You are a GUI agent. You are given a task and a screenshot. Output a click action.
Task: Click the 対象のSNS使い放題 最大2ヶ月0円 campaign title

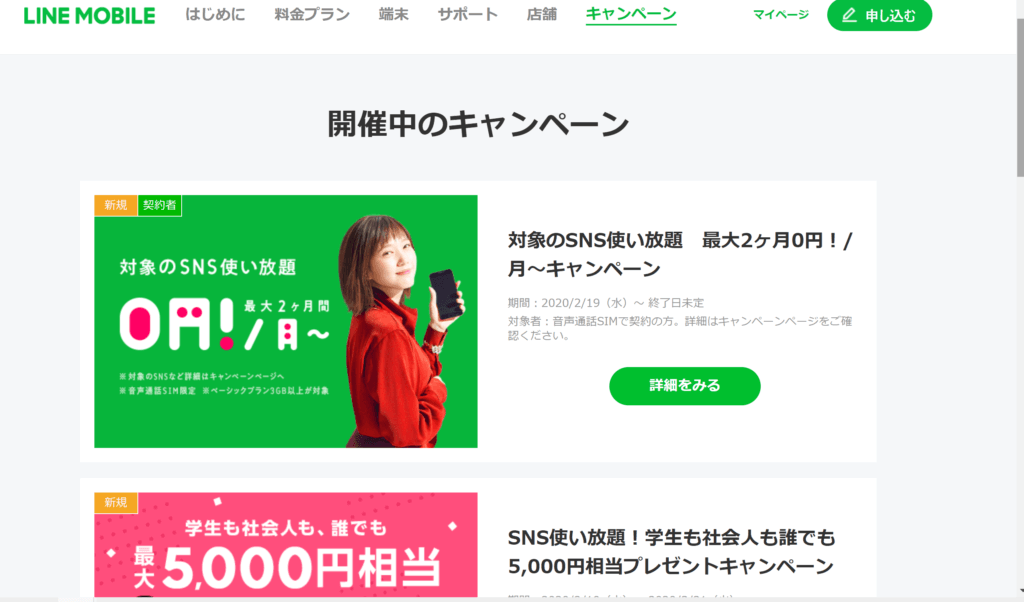pos(680,255)
